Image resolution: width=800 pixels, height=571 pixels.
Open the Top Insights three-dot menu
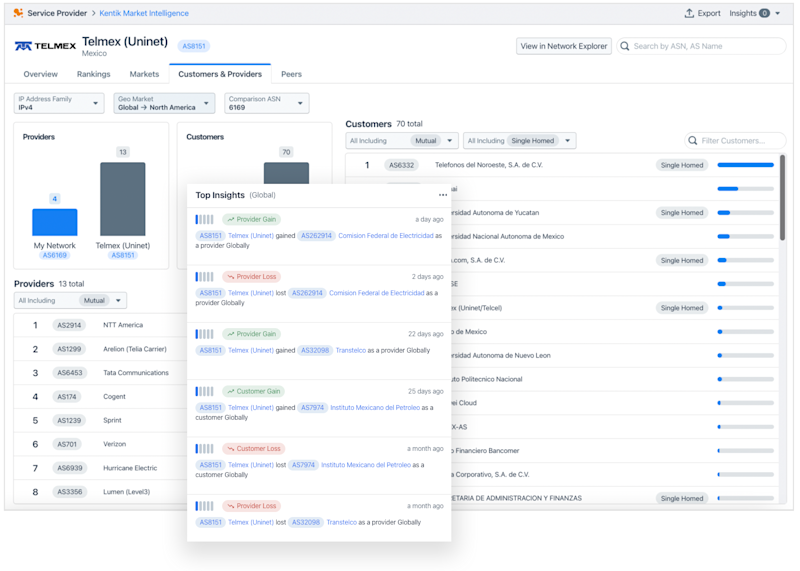(x=442, y=195)
